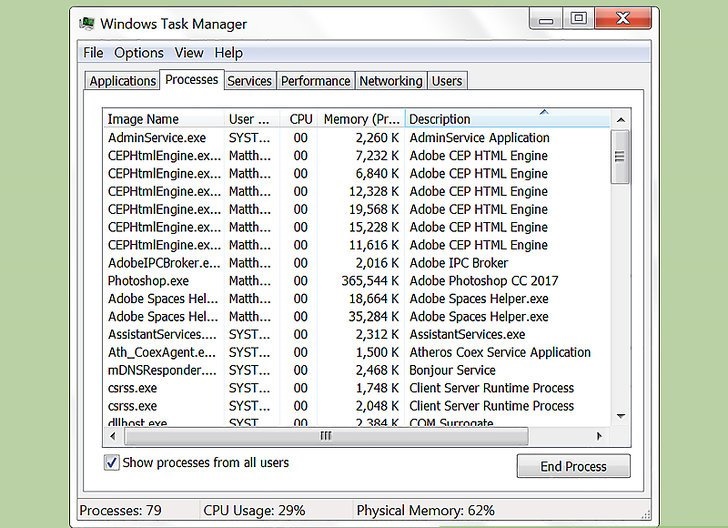
Task: Select CEPHtmlEngine process using 15,228 K
Action: [x=357, y=227]
